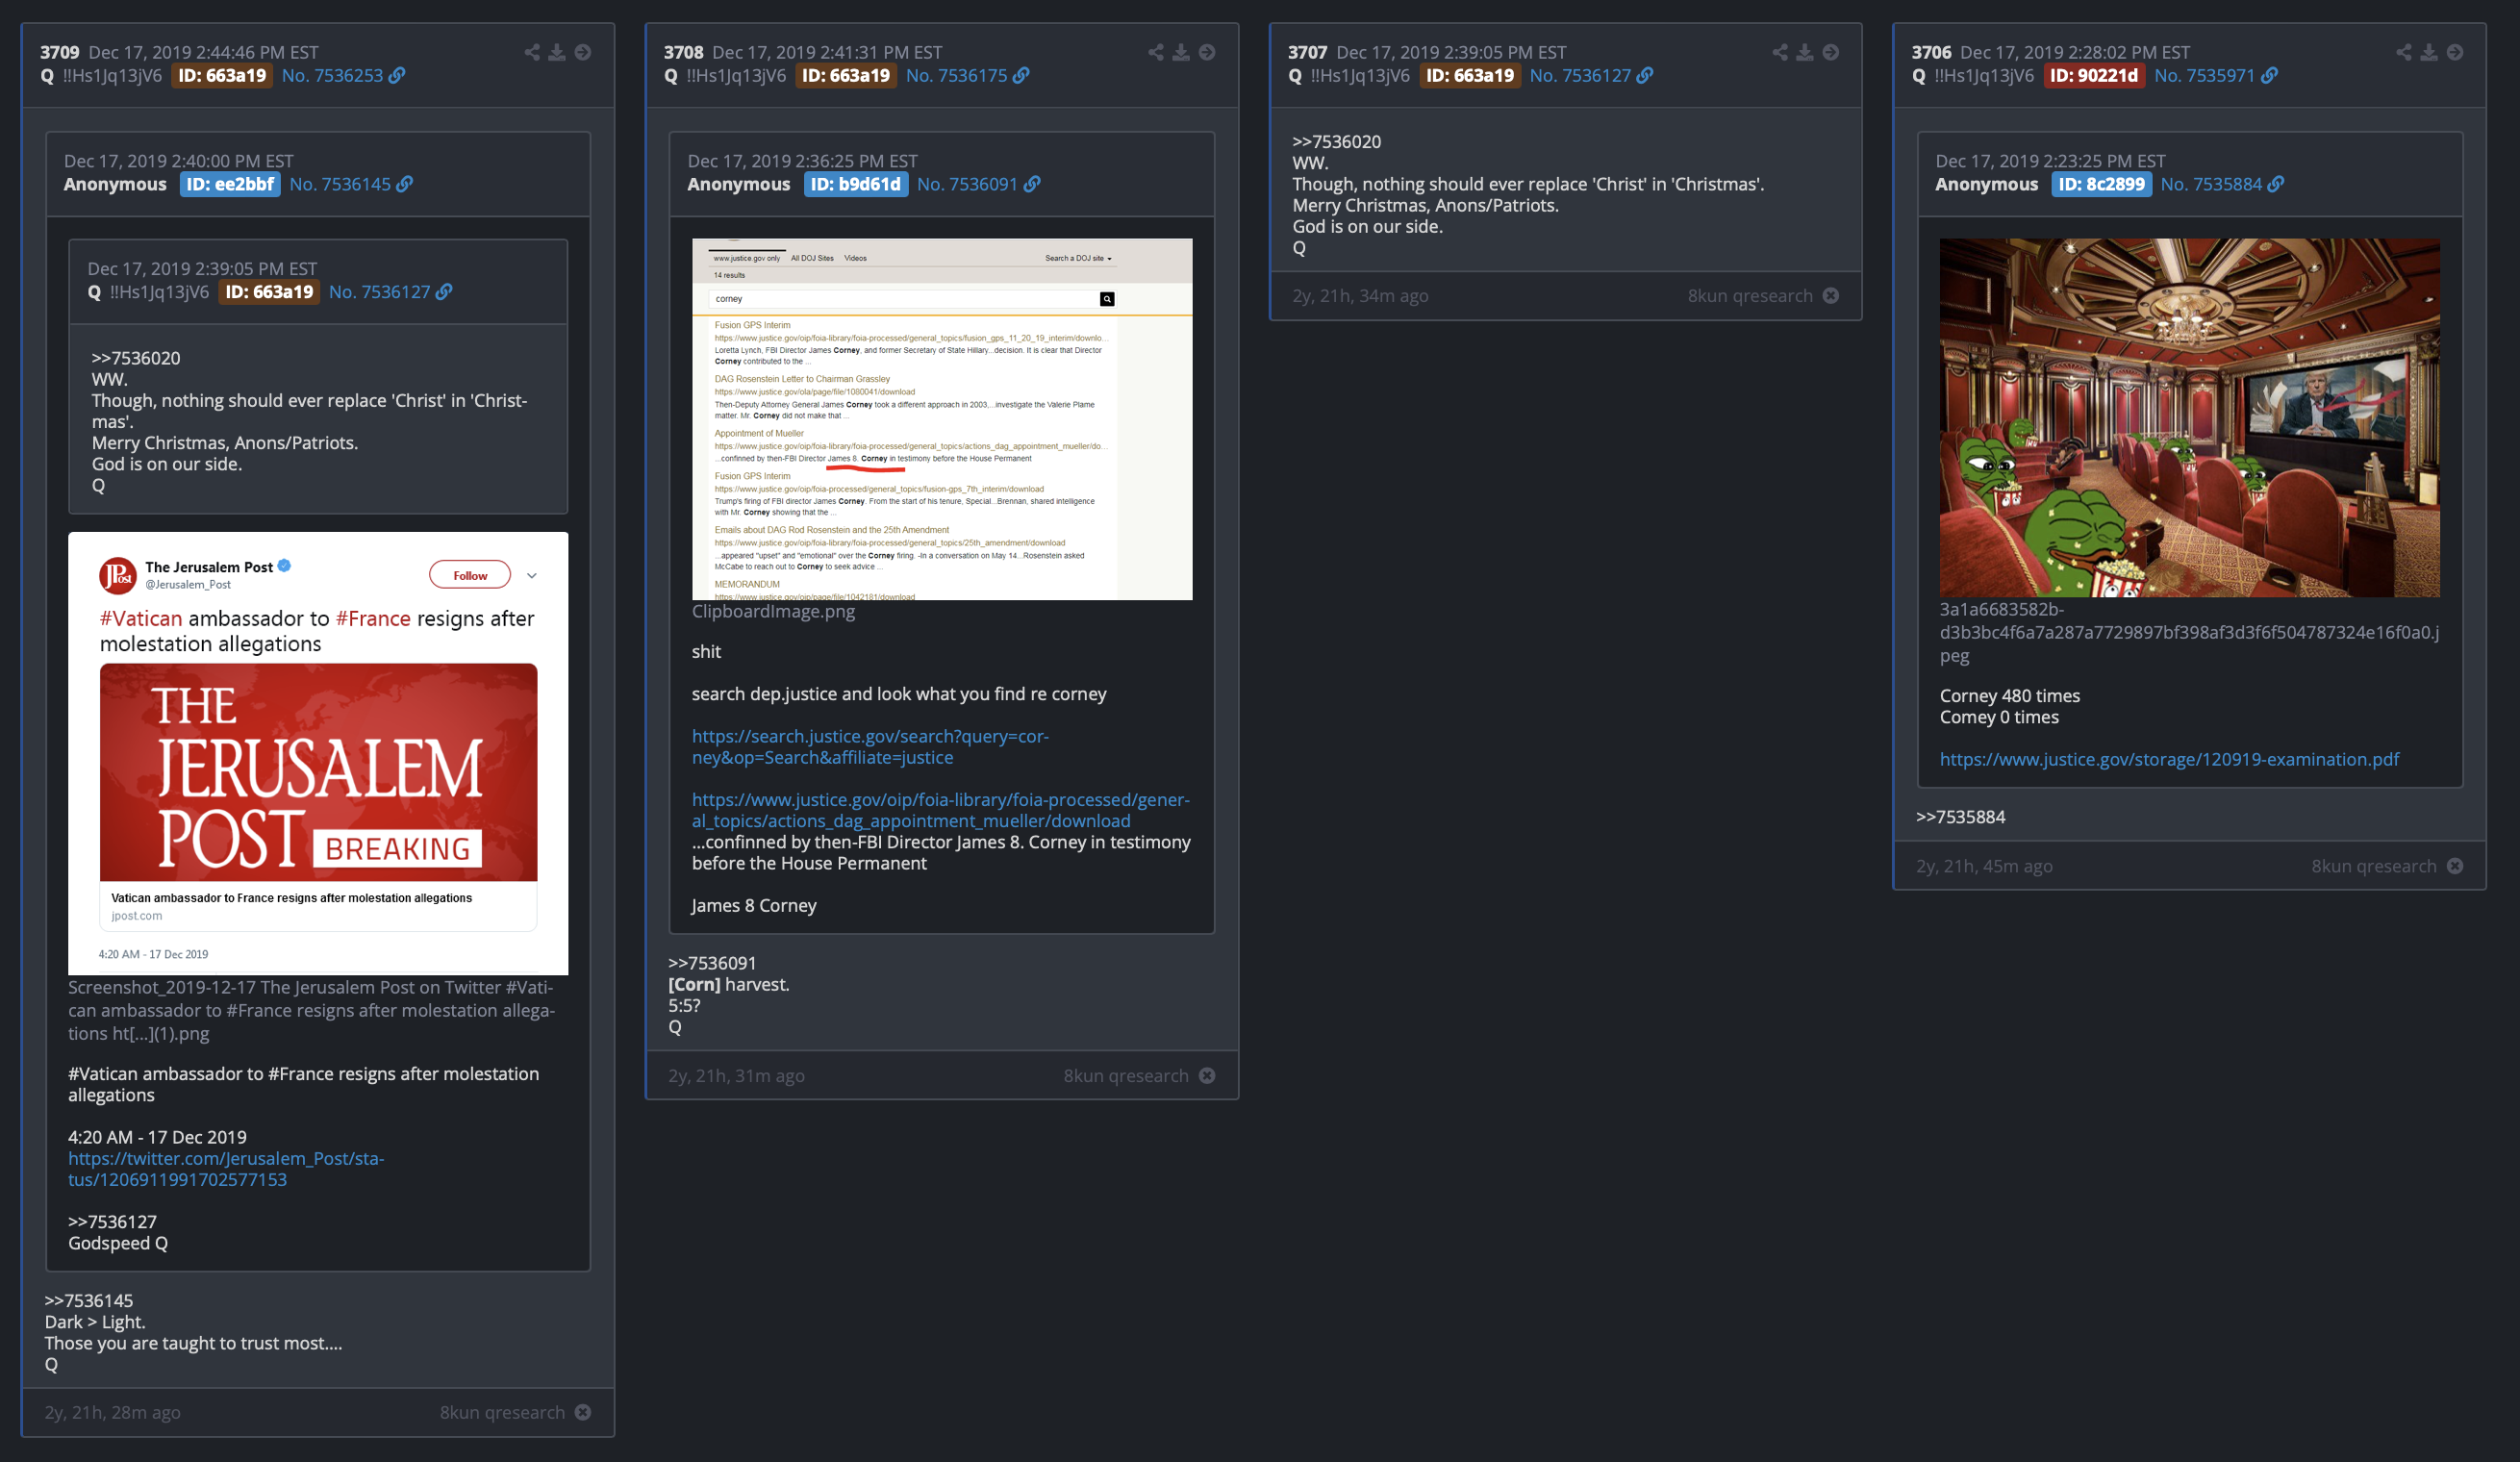The height and width of the screenshot is (1462, 2520).
Task: Click share icon on post 3708
Action: [x=1156, y=52]
